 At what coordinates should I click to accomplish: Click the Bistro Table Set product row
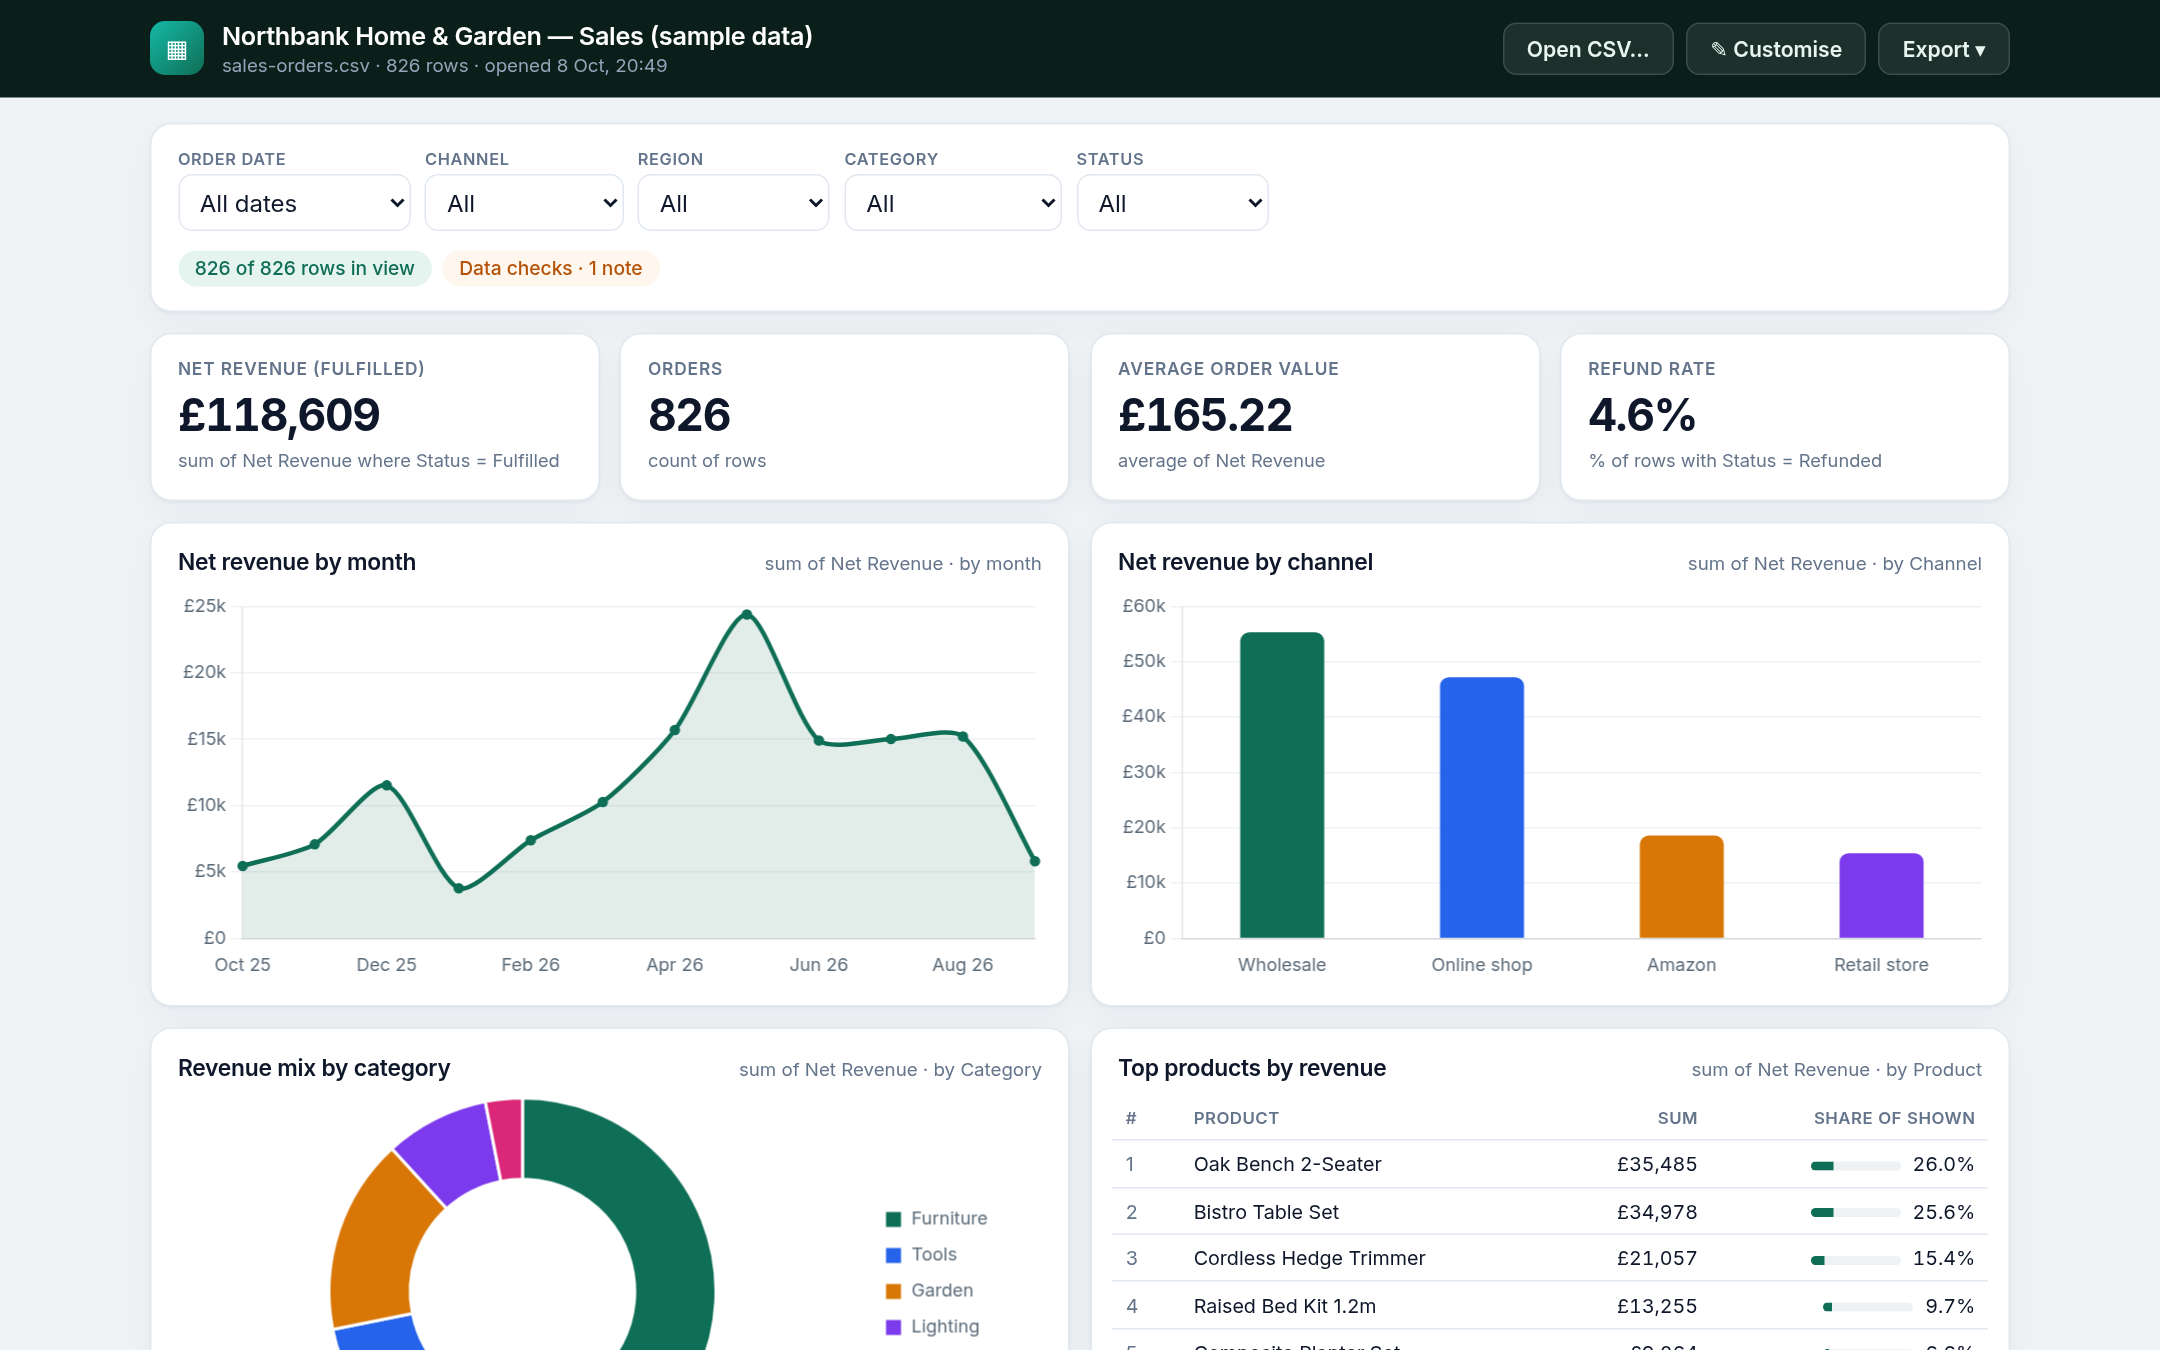[1550, 1212]
